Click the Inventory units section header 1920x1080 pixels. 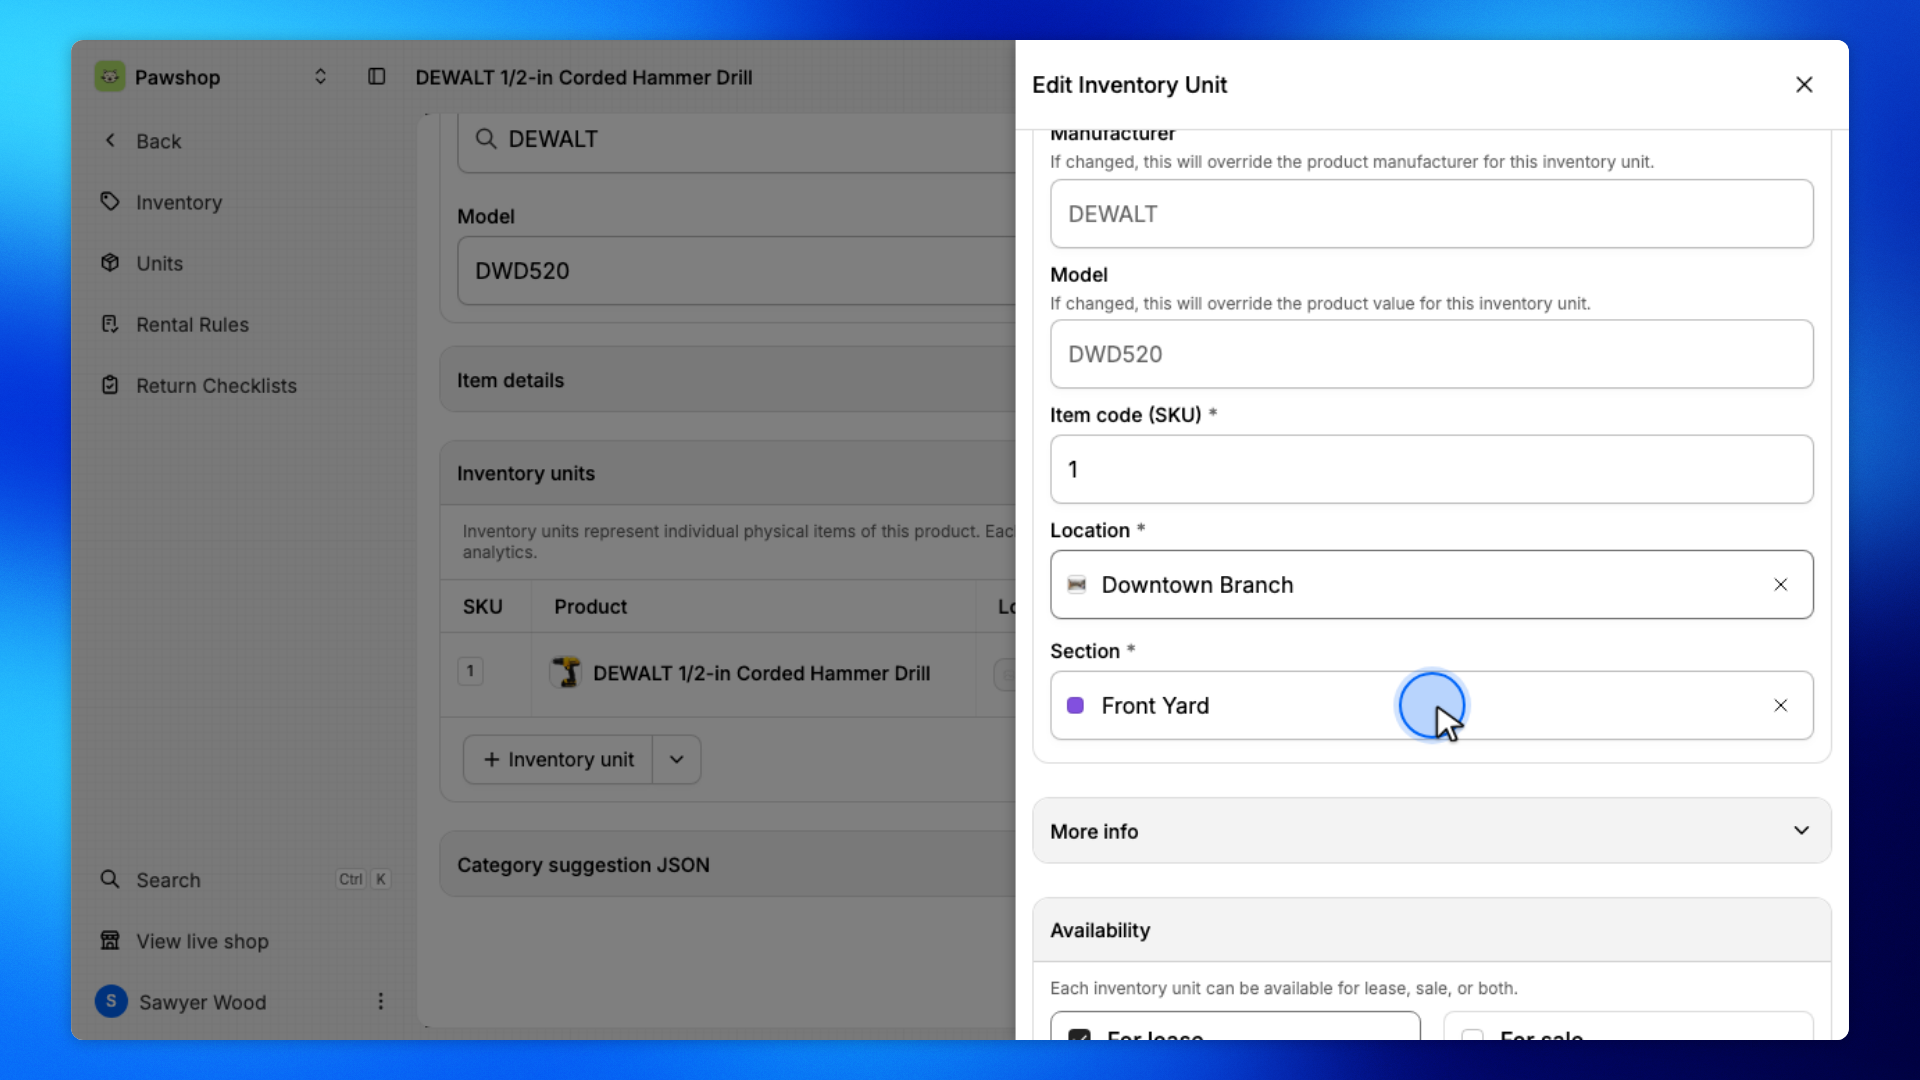[727, 473]
